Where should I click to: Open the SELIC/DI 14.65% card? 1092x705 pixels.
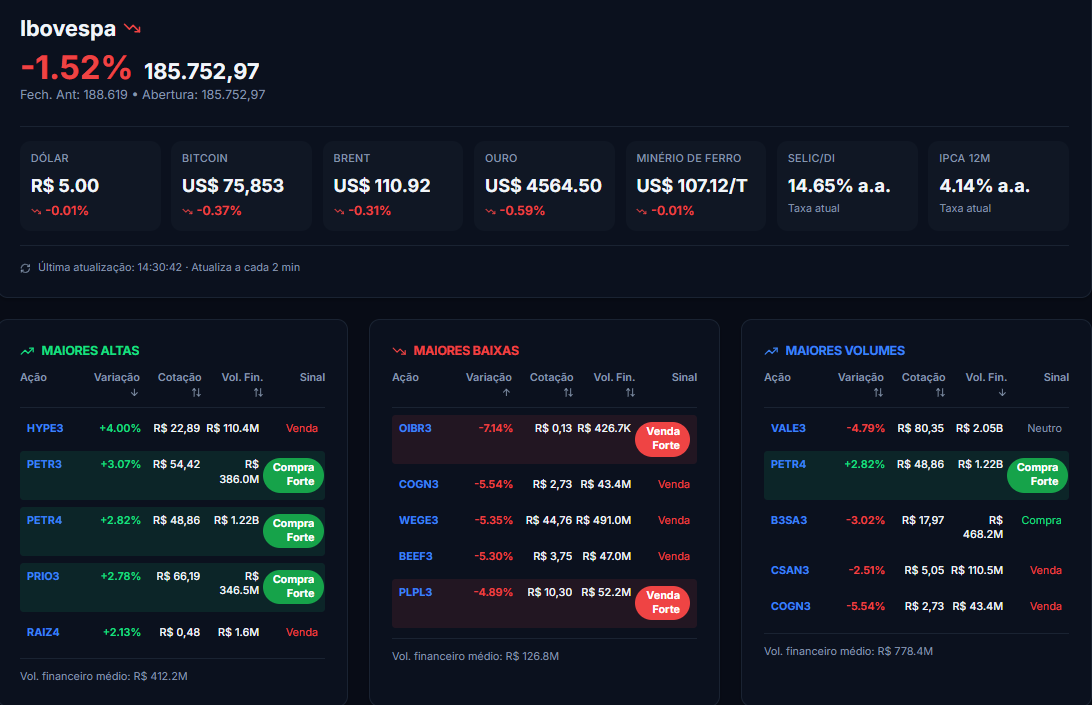847,186
